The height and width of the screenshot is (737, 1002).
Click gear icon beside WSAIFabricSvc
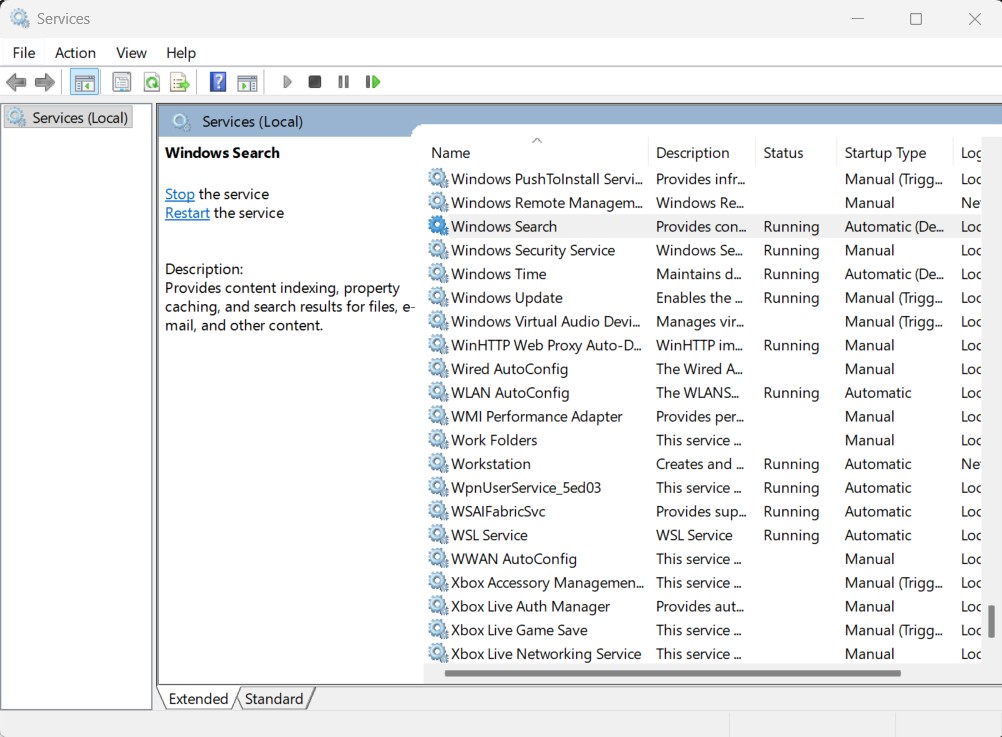pyautogui.click(x=438, y=511)
